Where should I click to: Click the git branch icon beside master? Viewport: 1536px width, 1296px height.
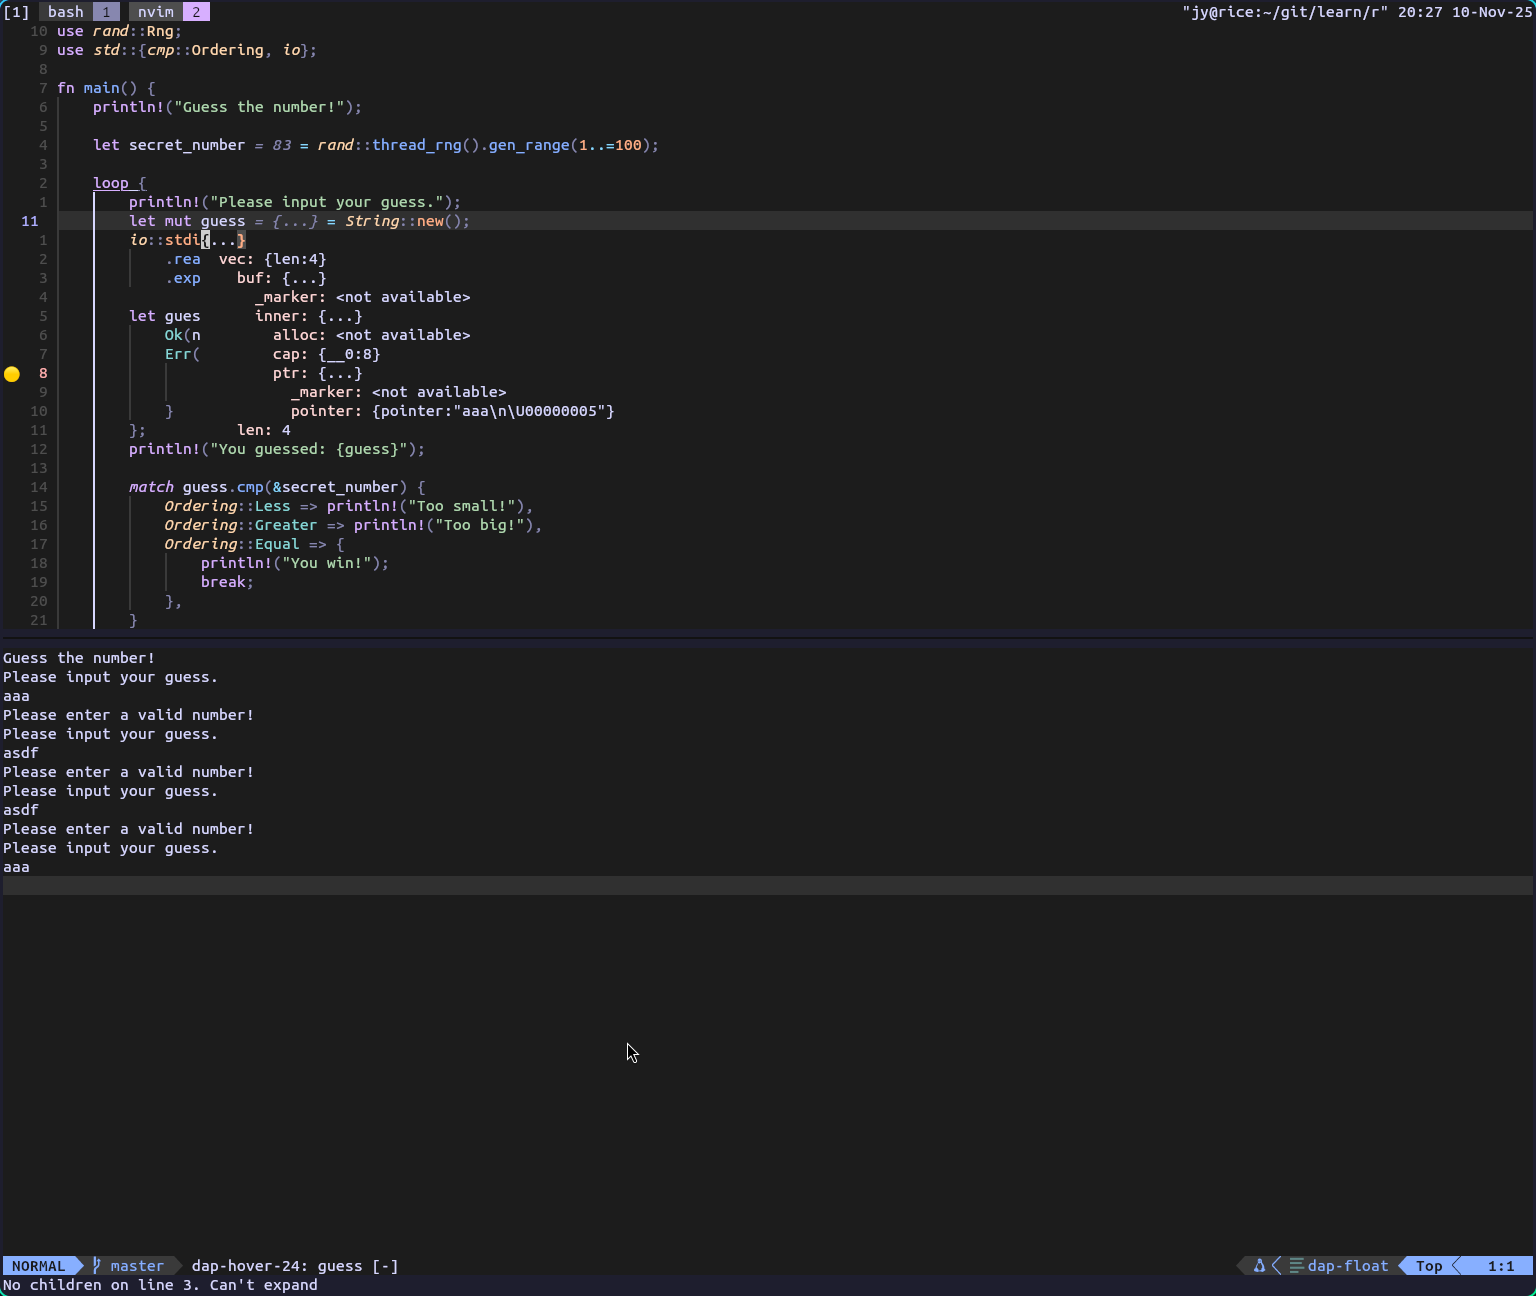pyautogui.click(x=96, y=1266)
